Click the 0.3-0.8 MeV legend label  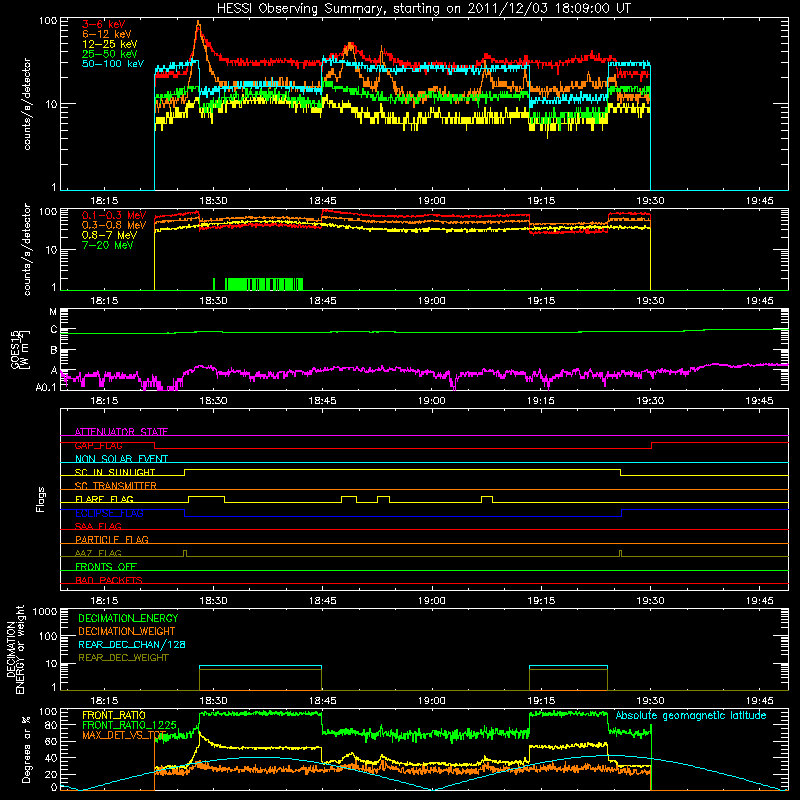(x=114, y=225)
